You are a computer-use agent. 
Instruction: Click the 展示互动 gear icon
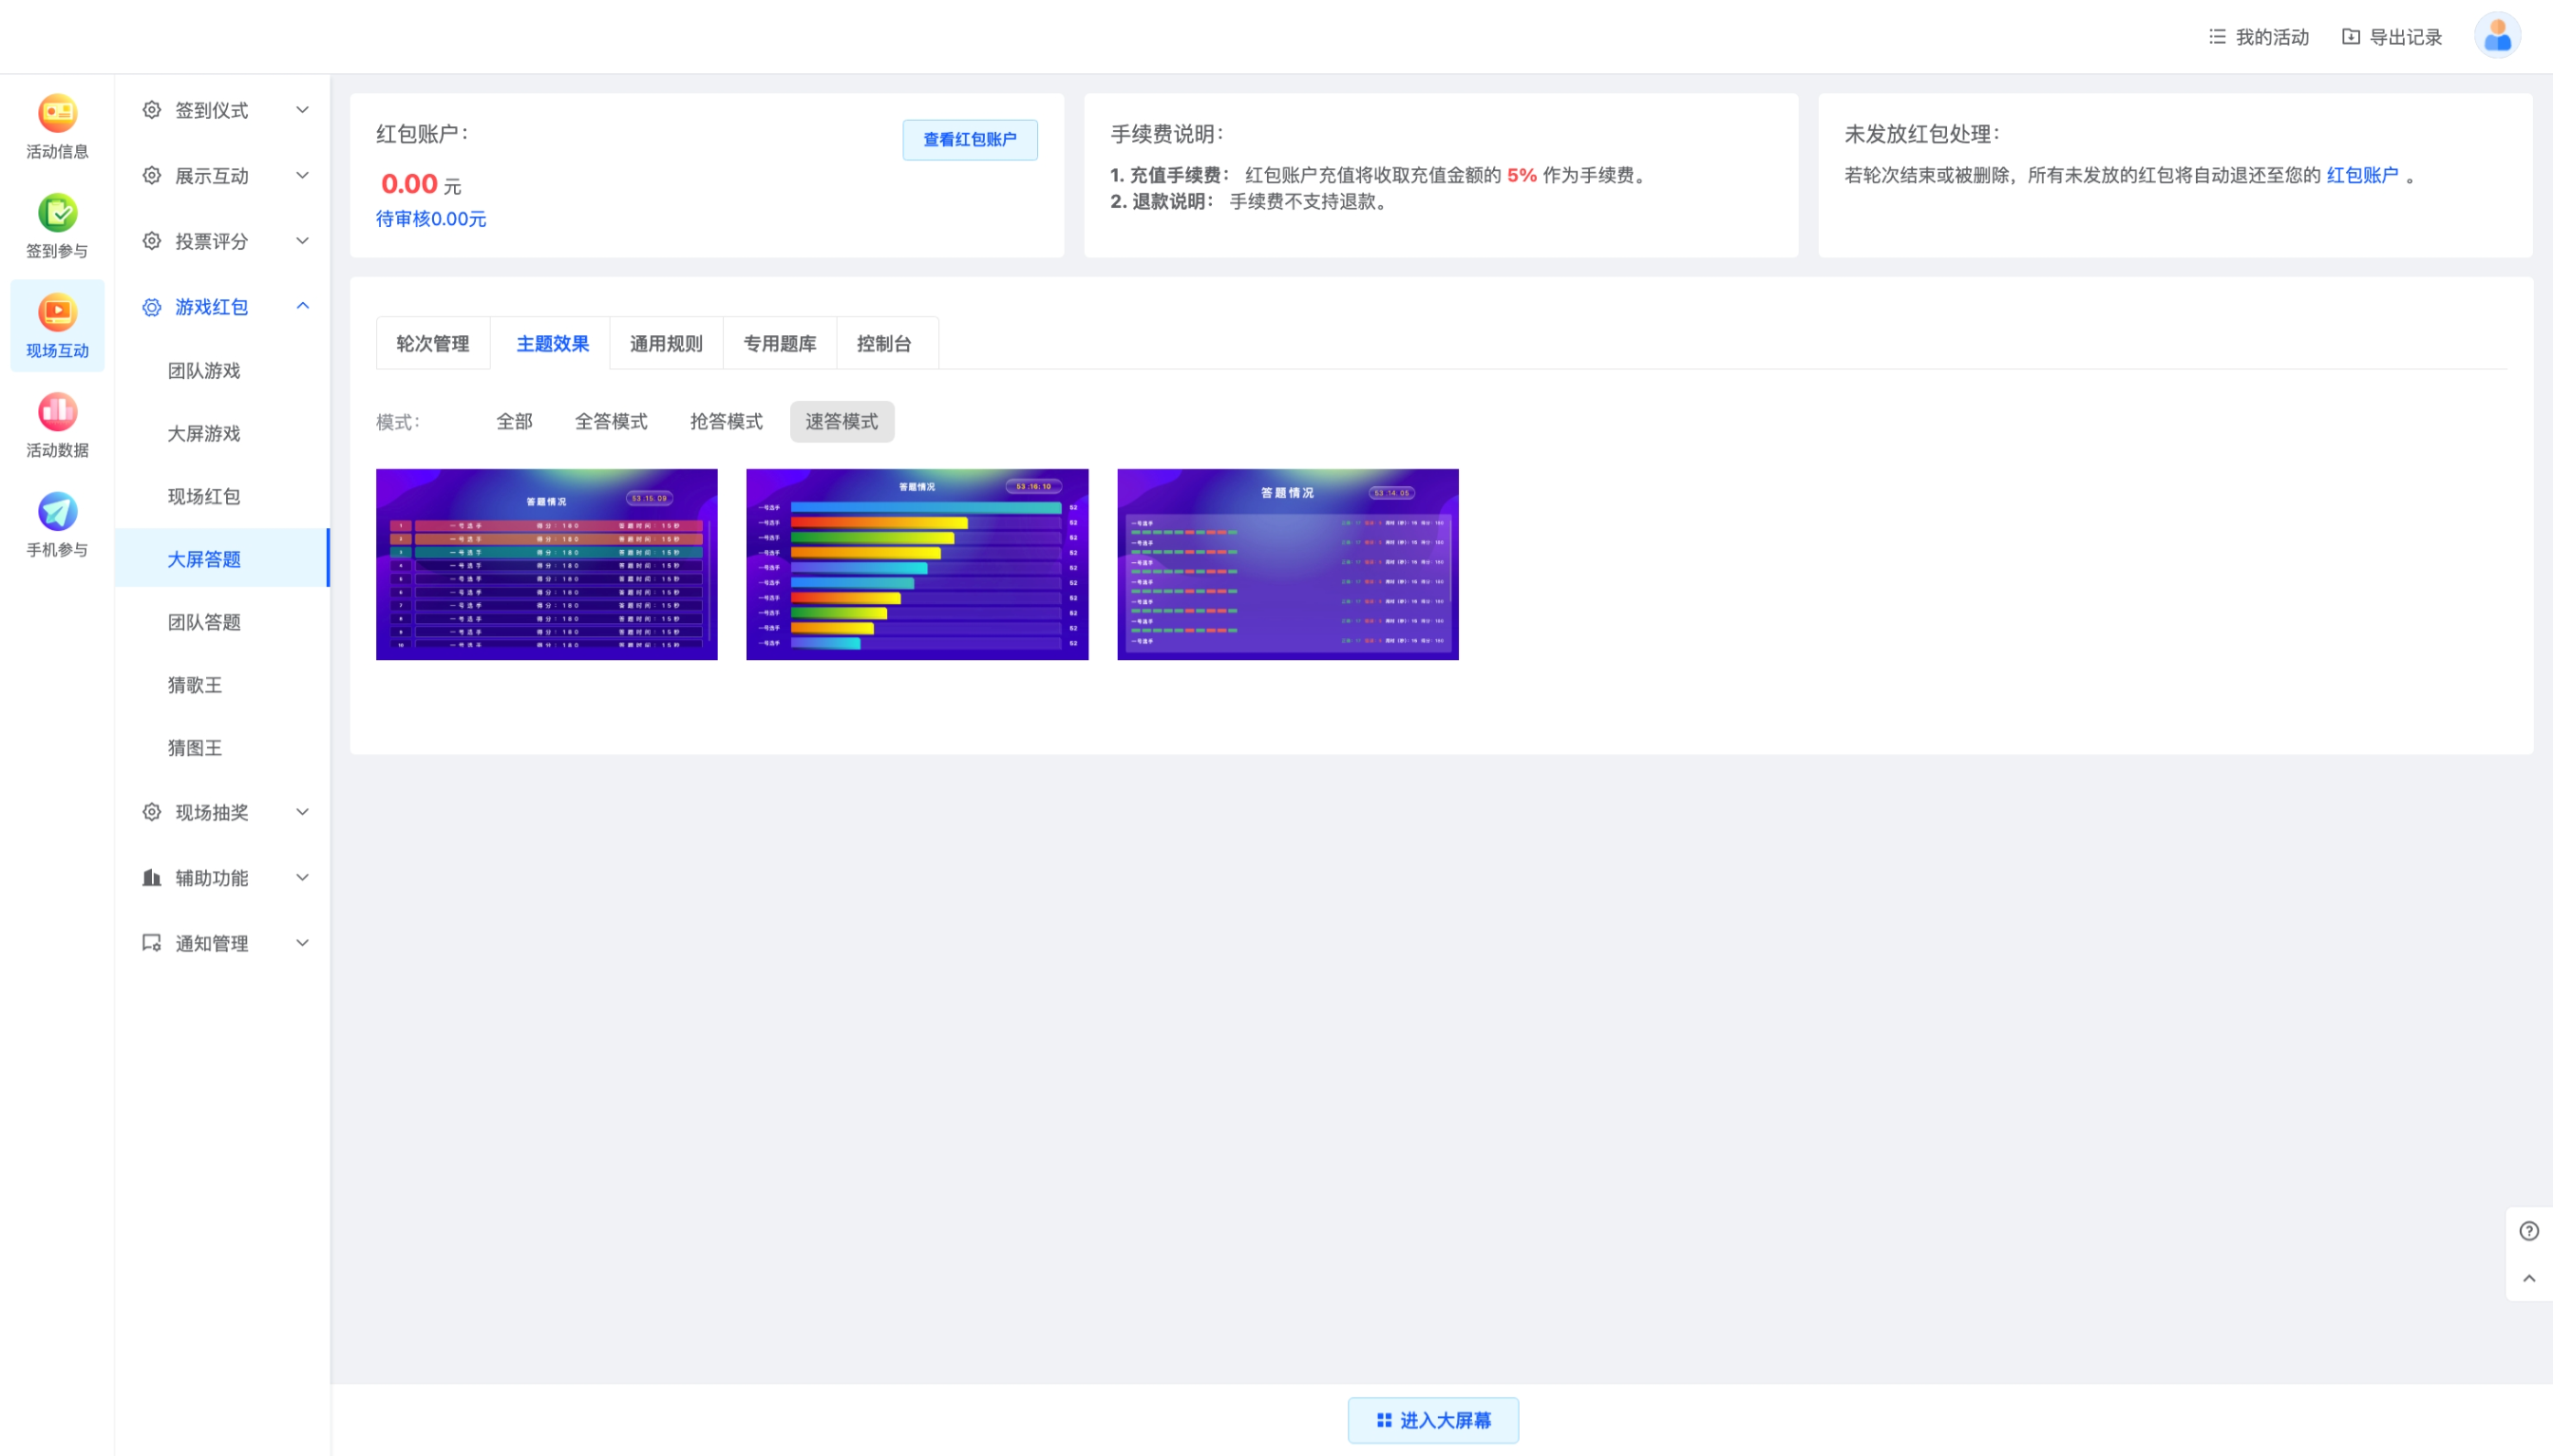pos(152,176)
